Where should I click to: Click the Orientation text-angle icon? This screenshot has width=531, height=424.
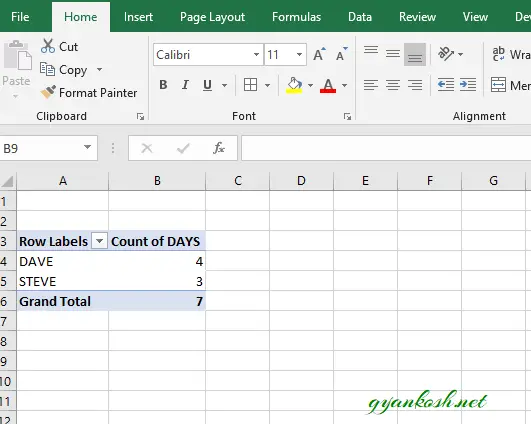click(x=446, y=54)
